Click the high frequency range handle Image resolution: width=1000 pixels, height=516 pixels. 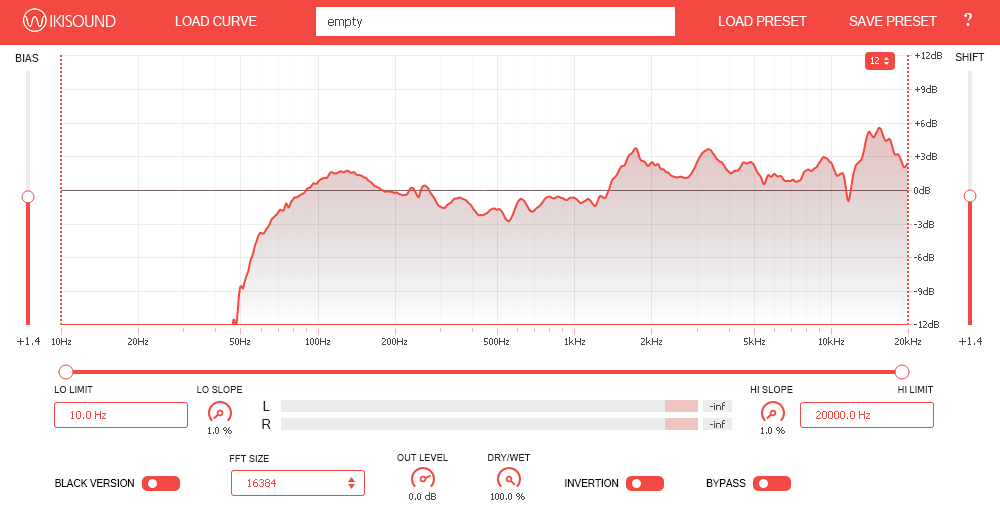pos(902,371)
